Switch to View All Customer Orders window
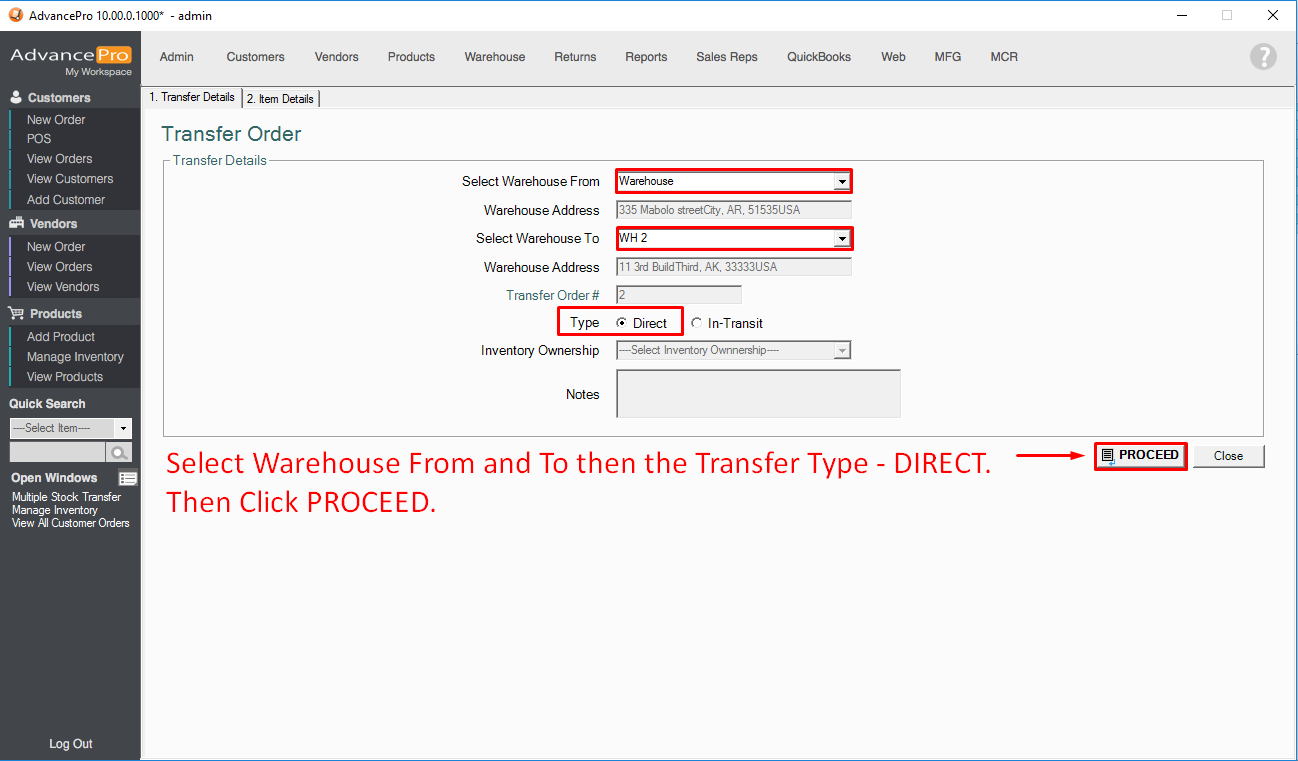Image resolution: width=1298 pixels, height=761 pixels. pos(71,523)
